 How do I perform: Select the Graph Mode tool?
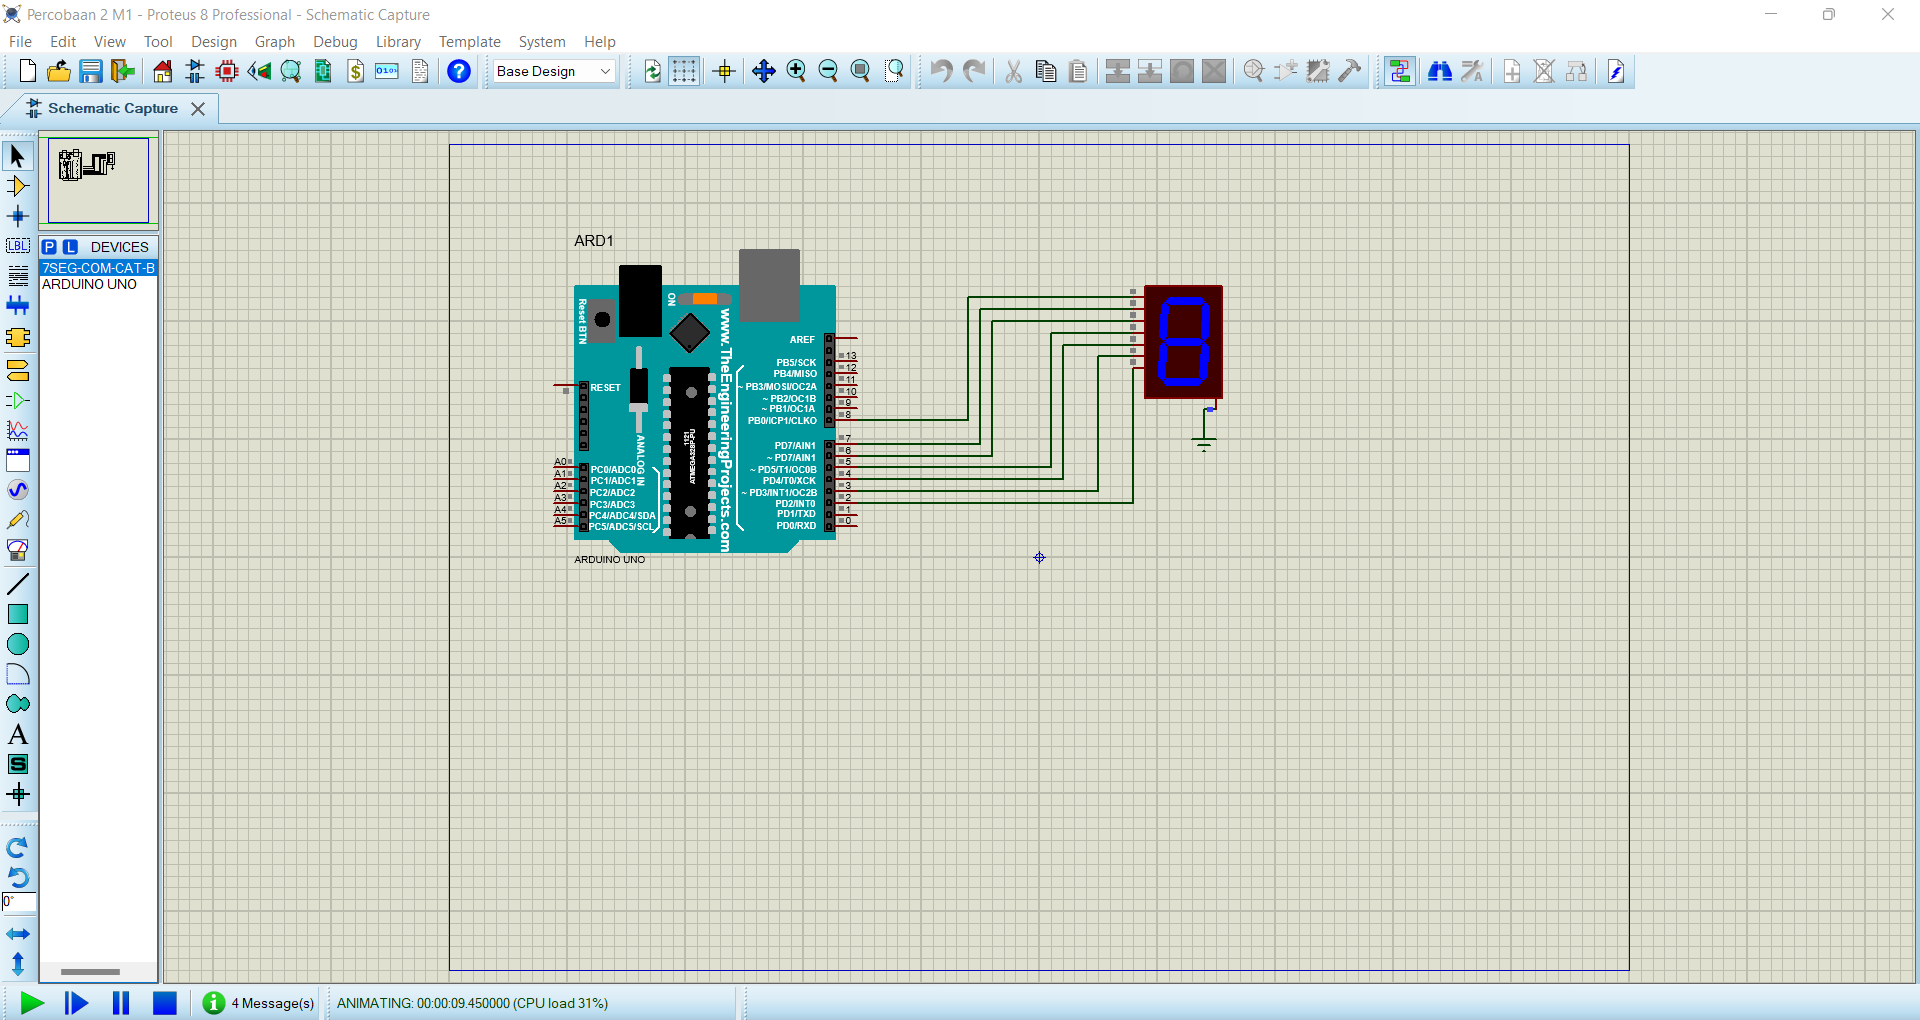[x=17, y=431]
